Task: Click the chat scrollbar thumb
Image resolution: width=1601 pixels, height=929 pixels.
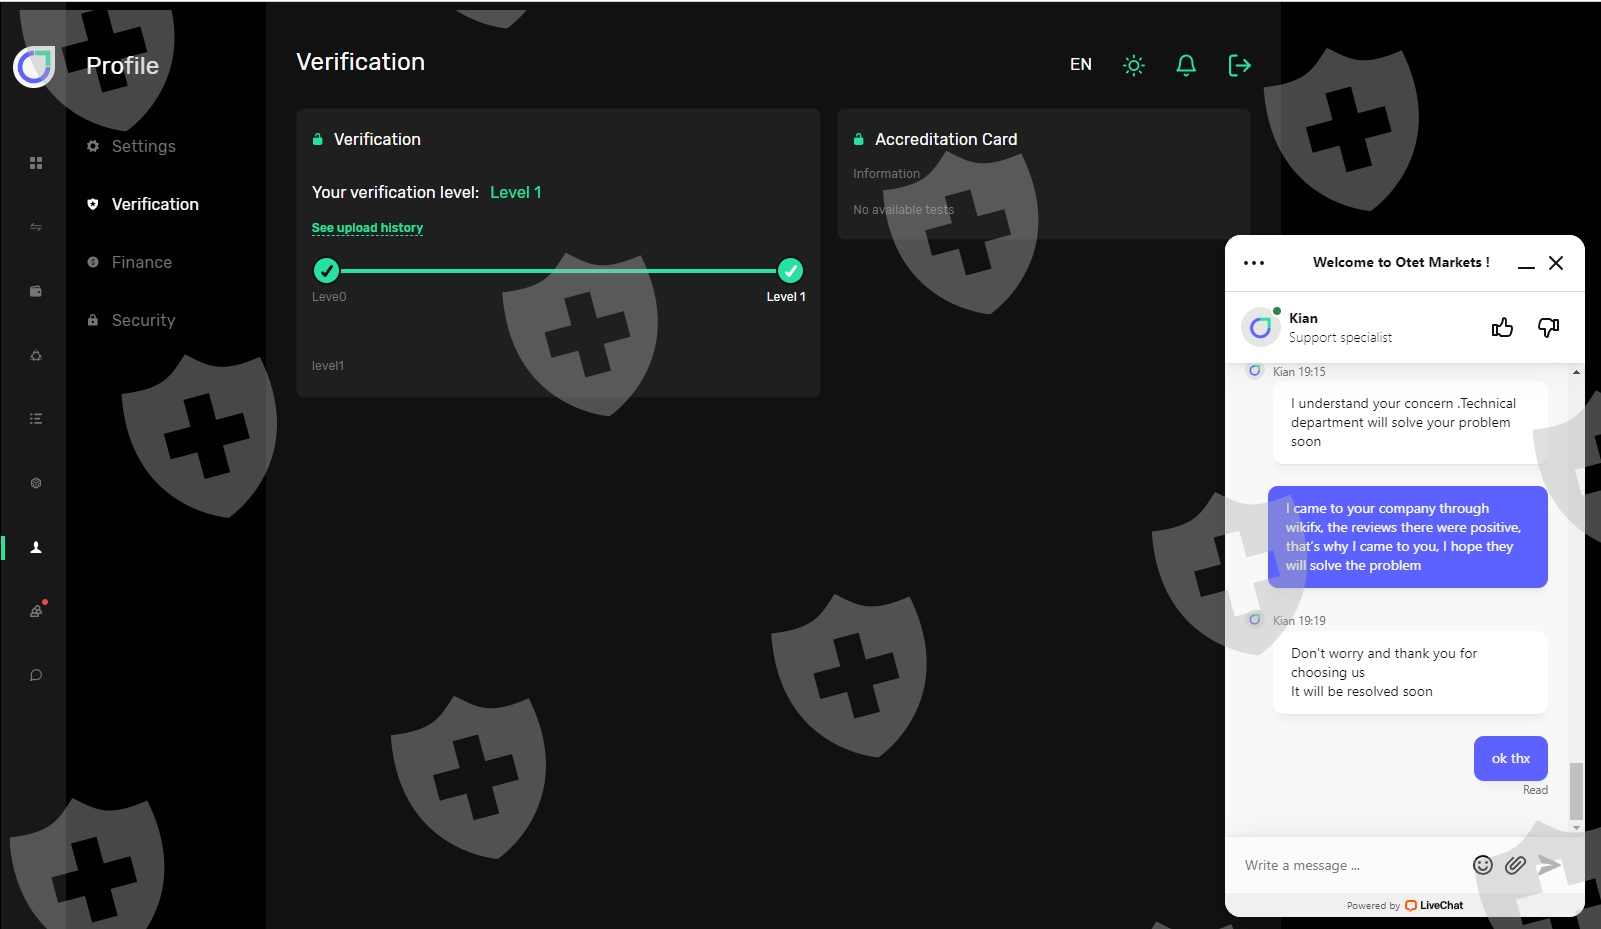Action: (x=1576, y=790)
